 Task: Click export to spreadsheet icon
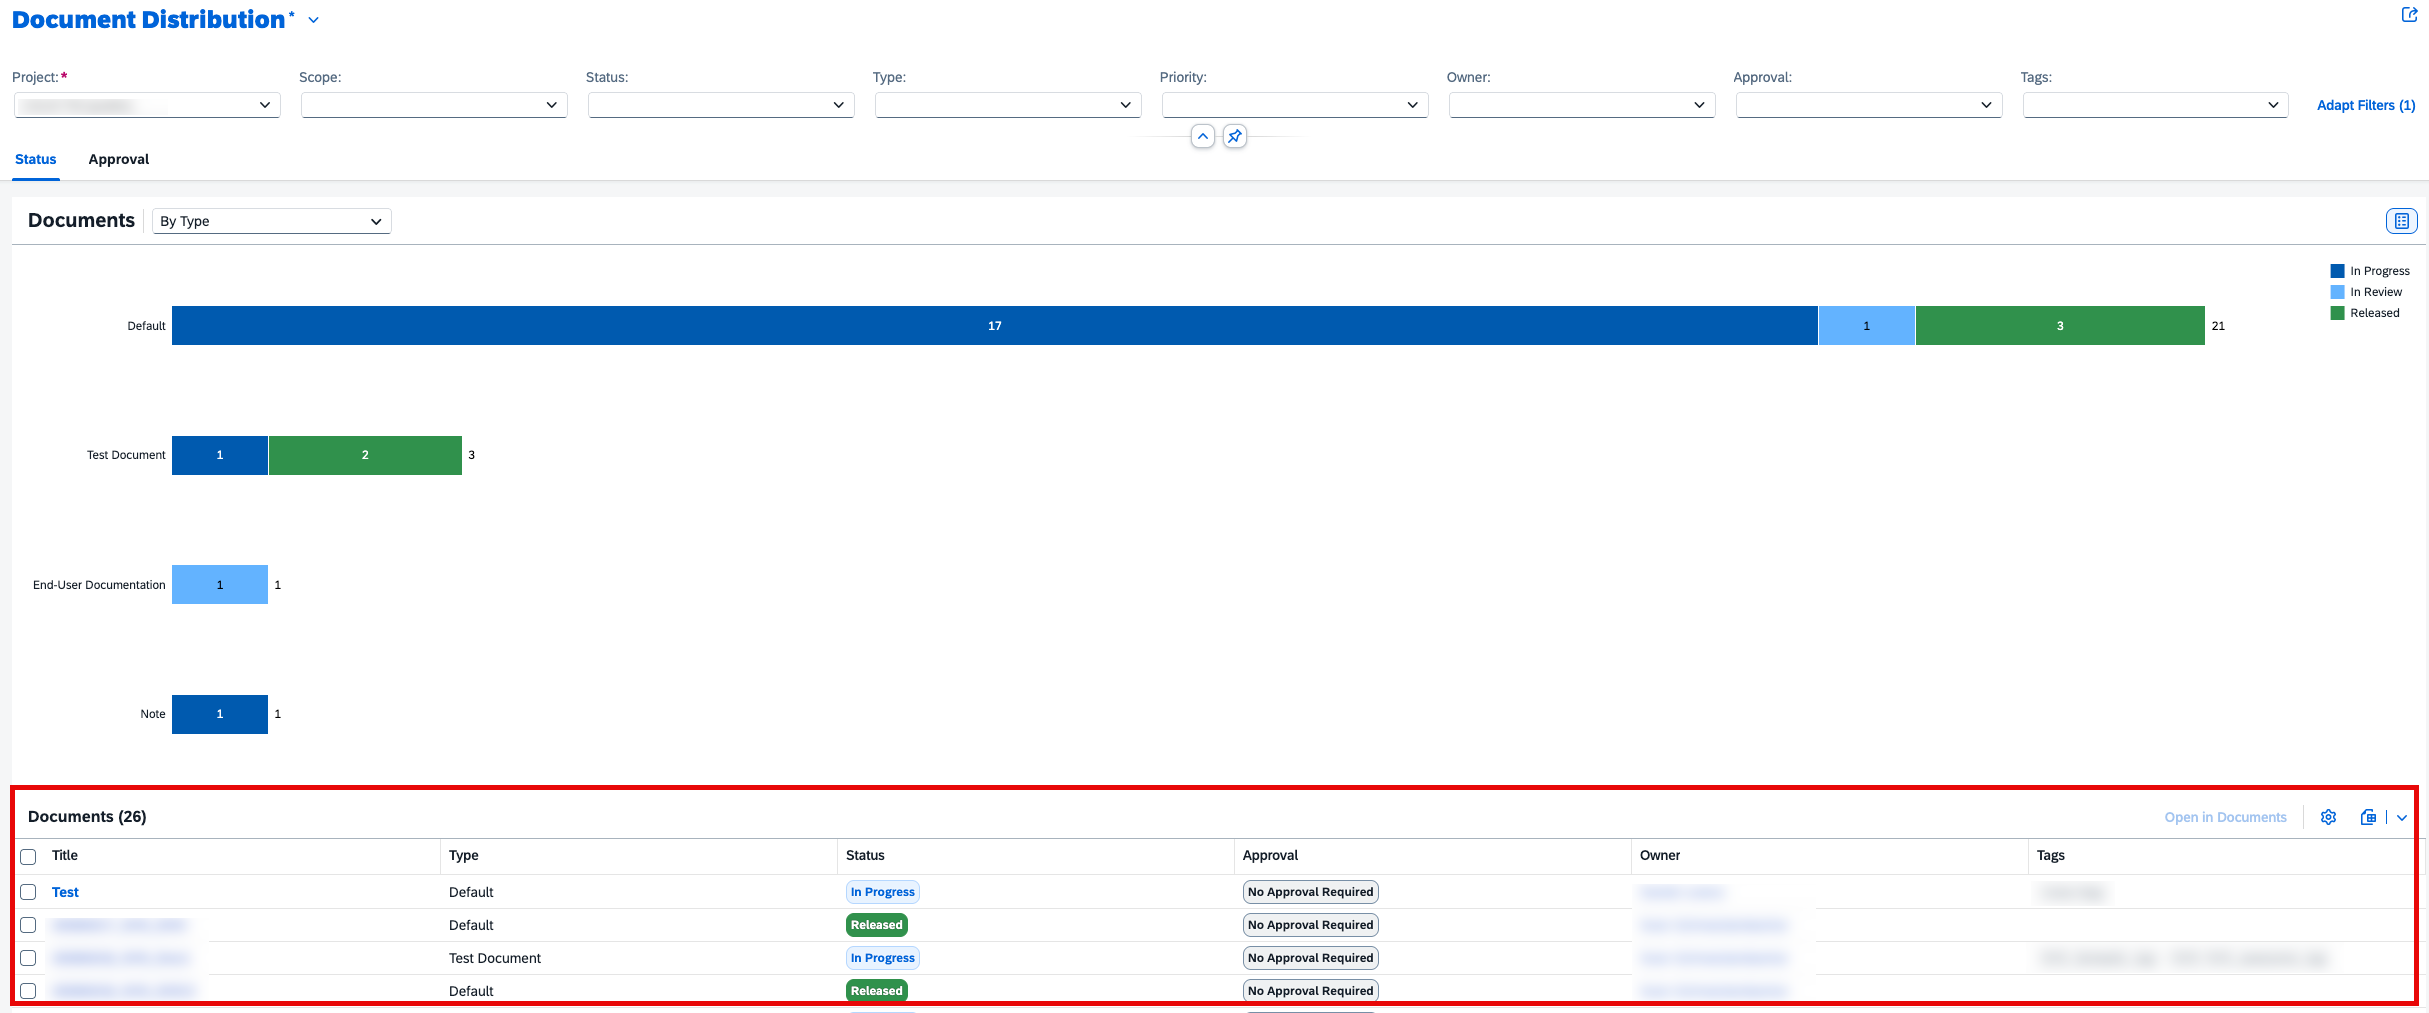[x=2368, y=817]
